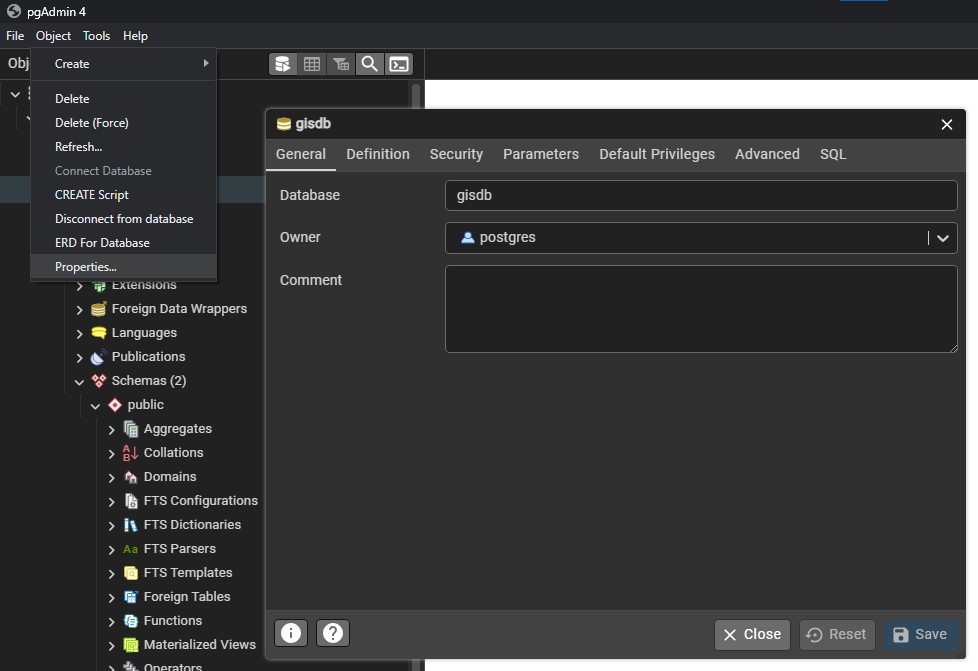The image size is (978, 671).
Task: Open the Default Privileges tab
Action: [657, 154]
